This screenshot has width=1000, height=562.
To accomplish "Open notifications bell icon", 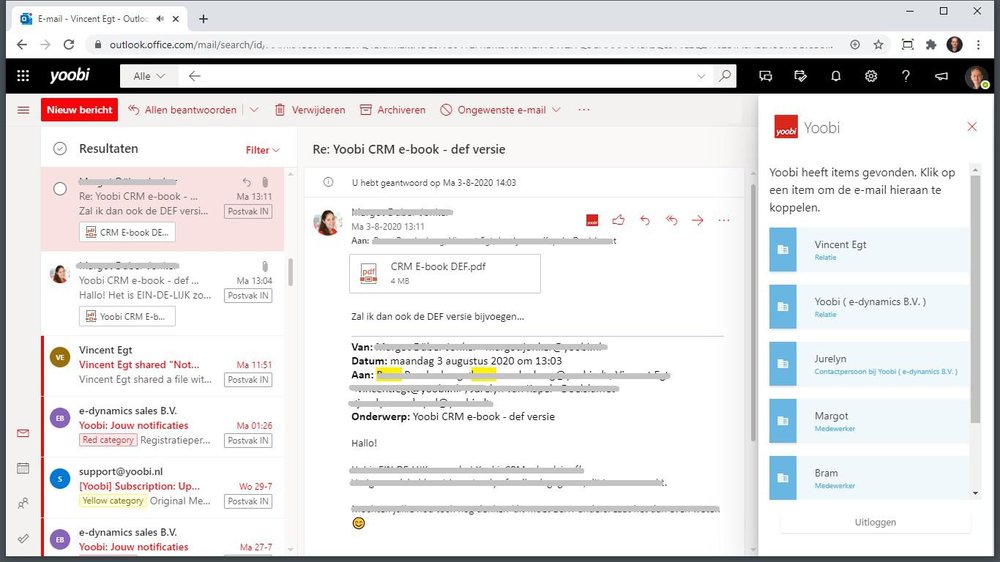I will [835, 76].
